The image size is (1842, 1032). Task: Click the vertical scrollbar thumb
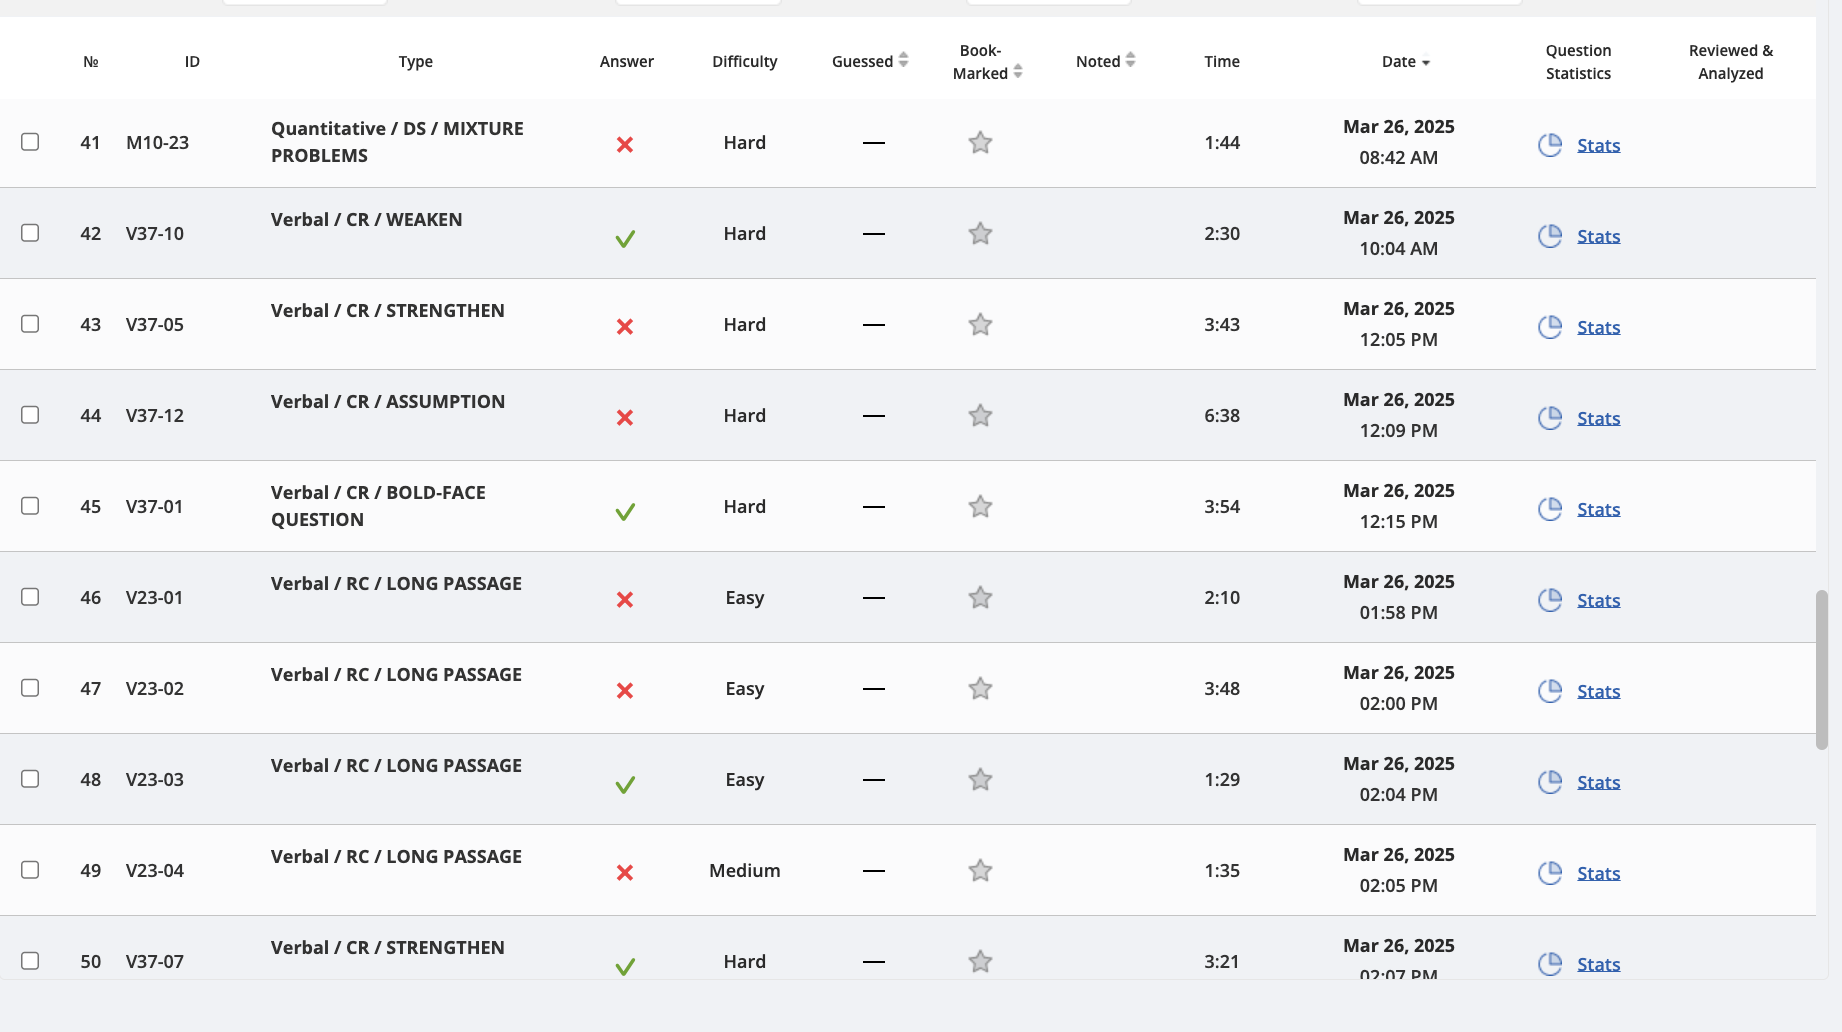(x=1822, y=669)
